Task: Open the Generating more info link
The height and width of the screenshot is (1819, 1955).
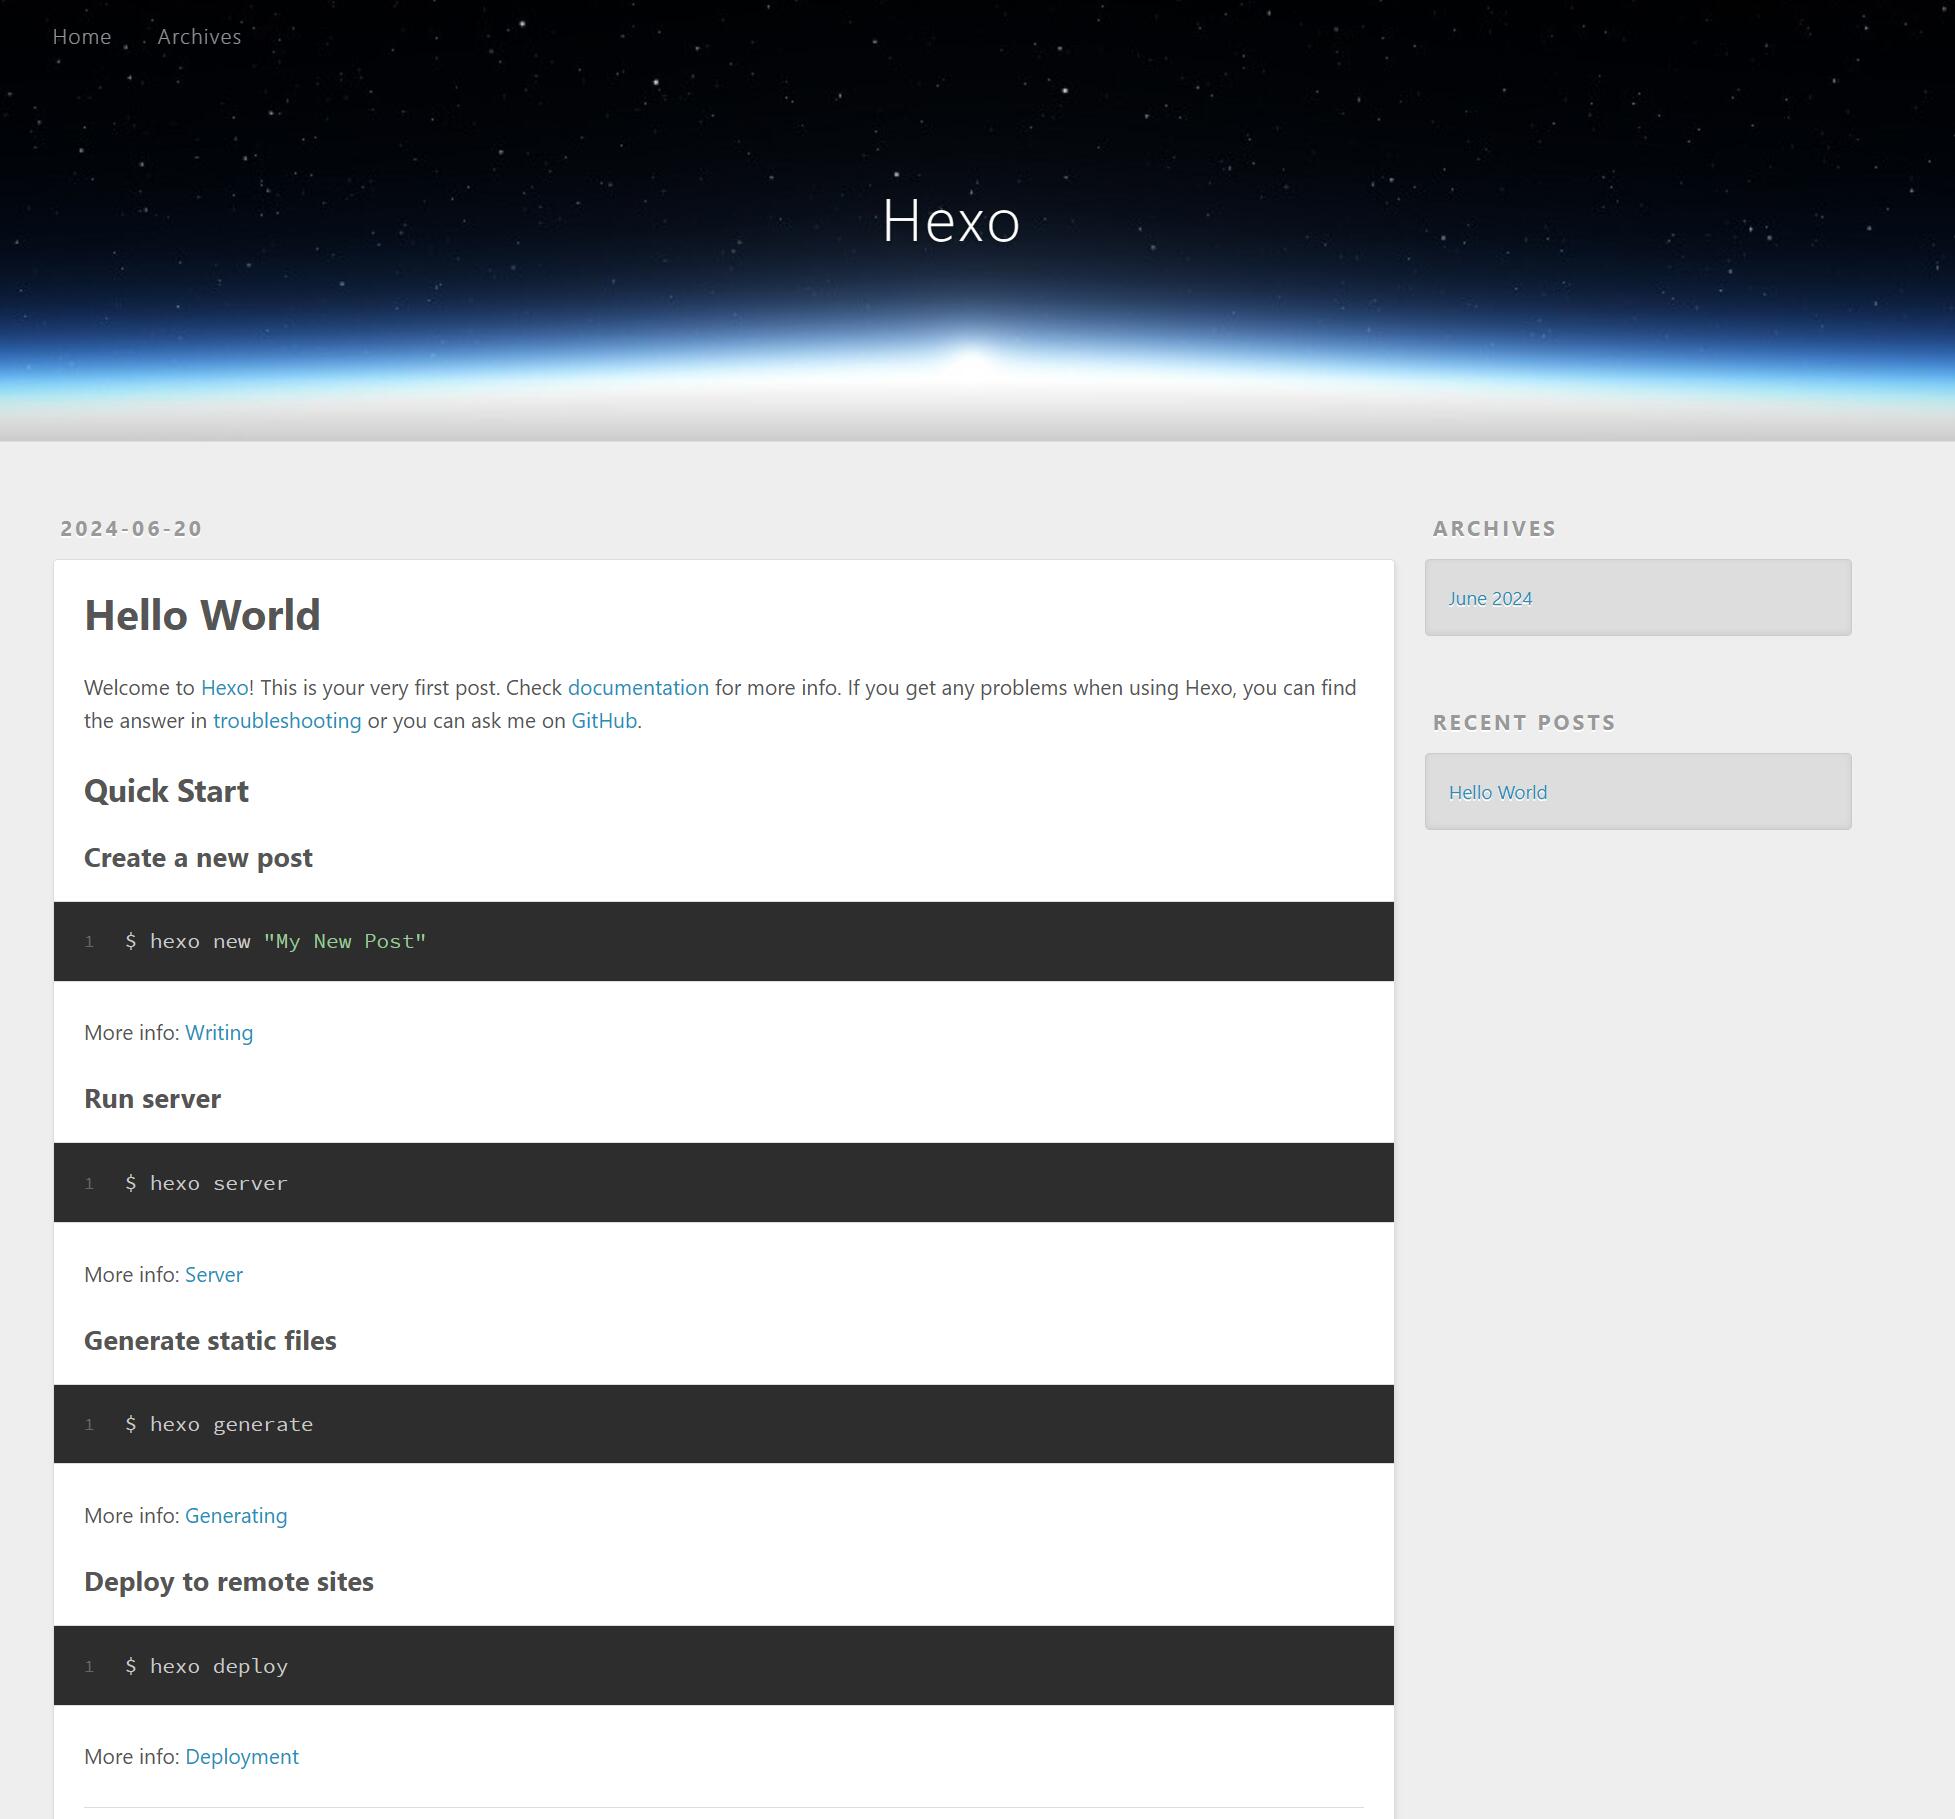Action: (236, 1516)
